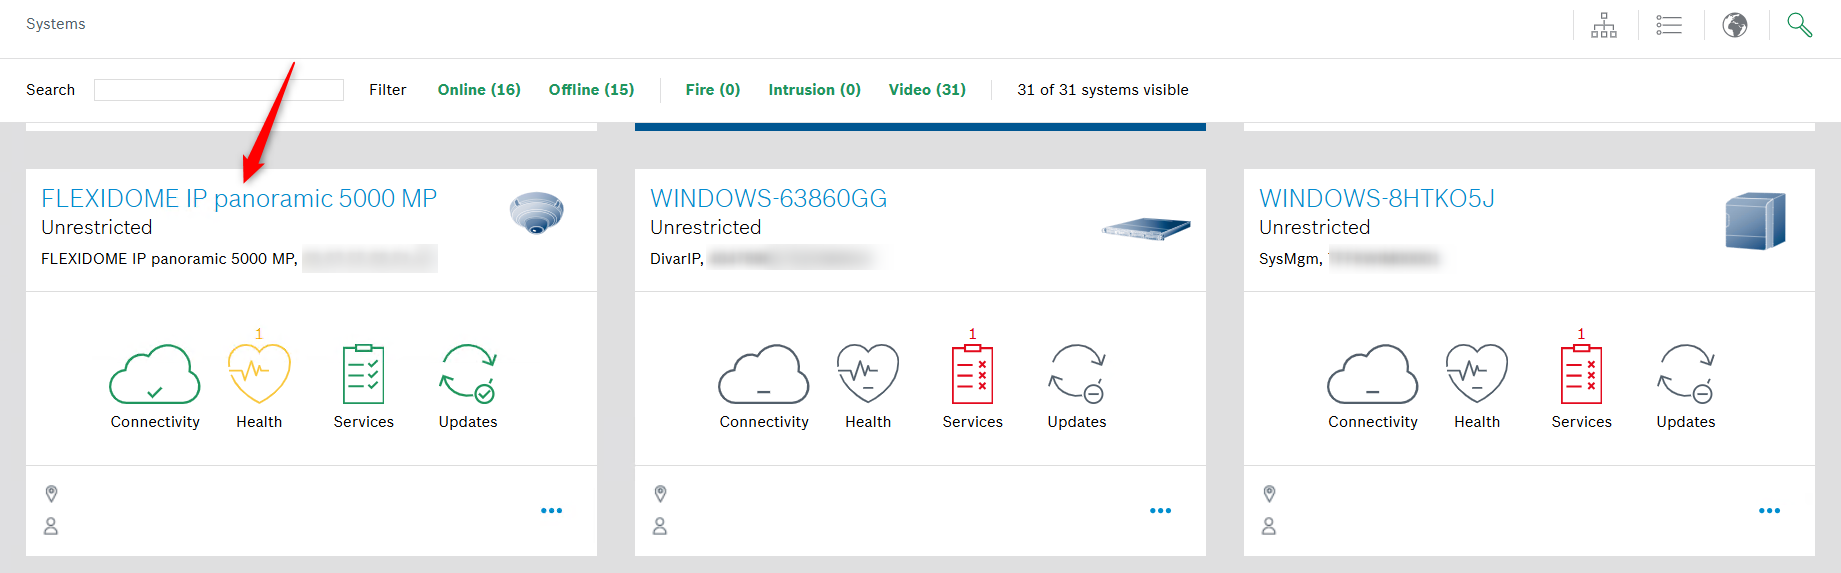This screenshot has width=1841, height=573.
Task: Select the Intrusion (0) filter
Action: 814,90
